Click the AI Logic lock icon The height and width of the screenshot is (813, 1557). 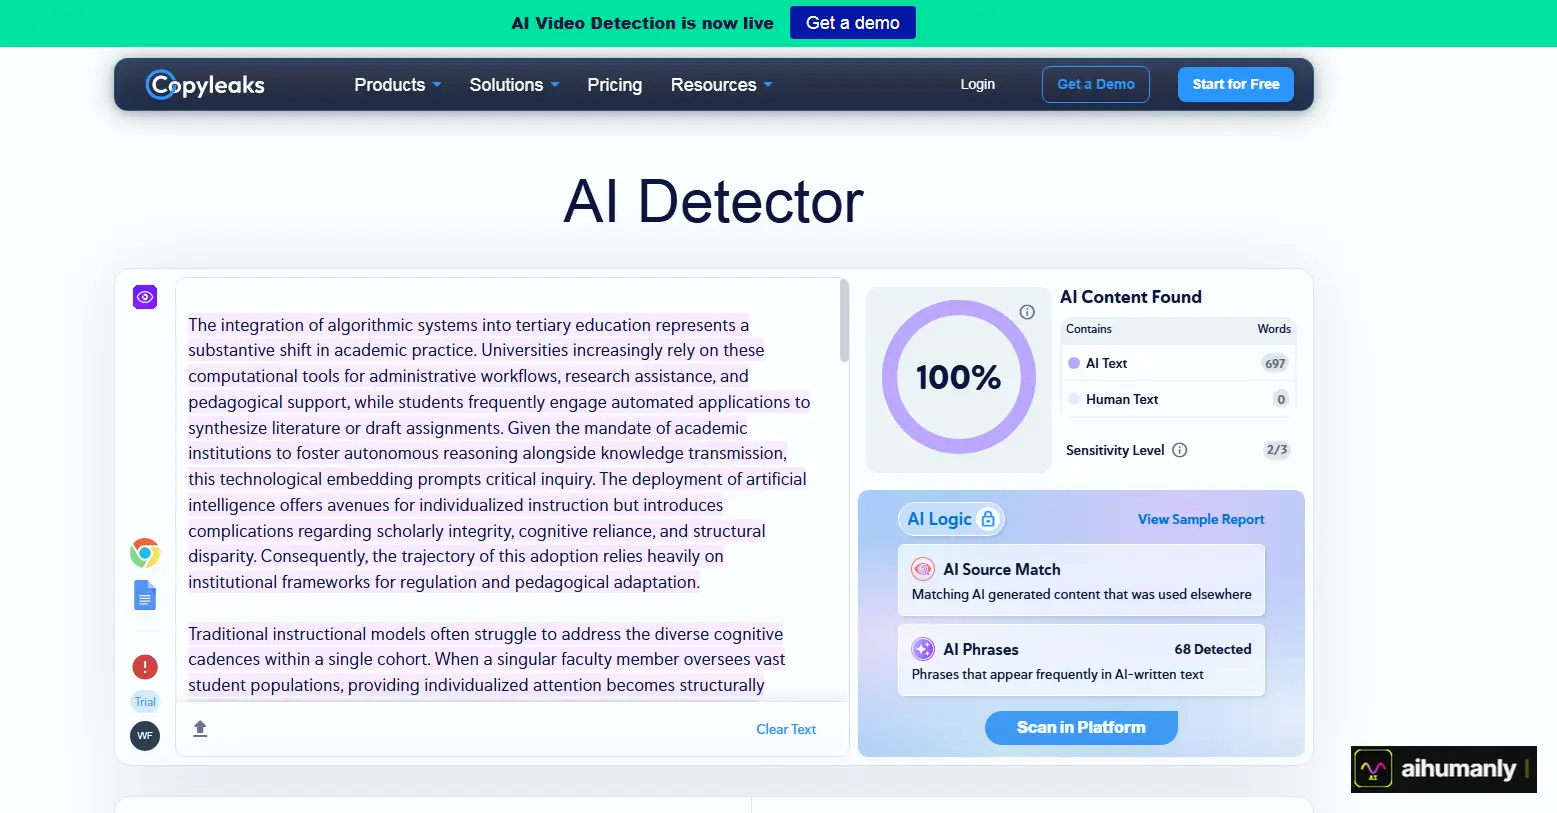pyautogui.click(x=988, y=519)
